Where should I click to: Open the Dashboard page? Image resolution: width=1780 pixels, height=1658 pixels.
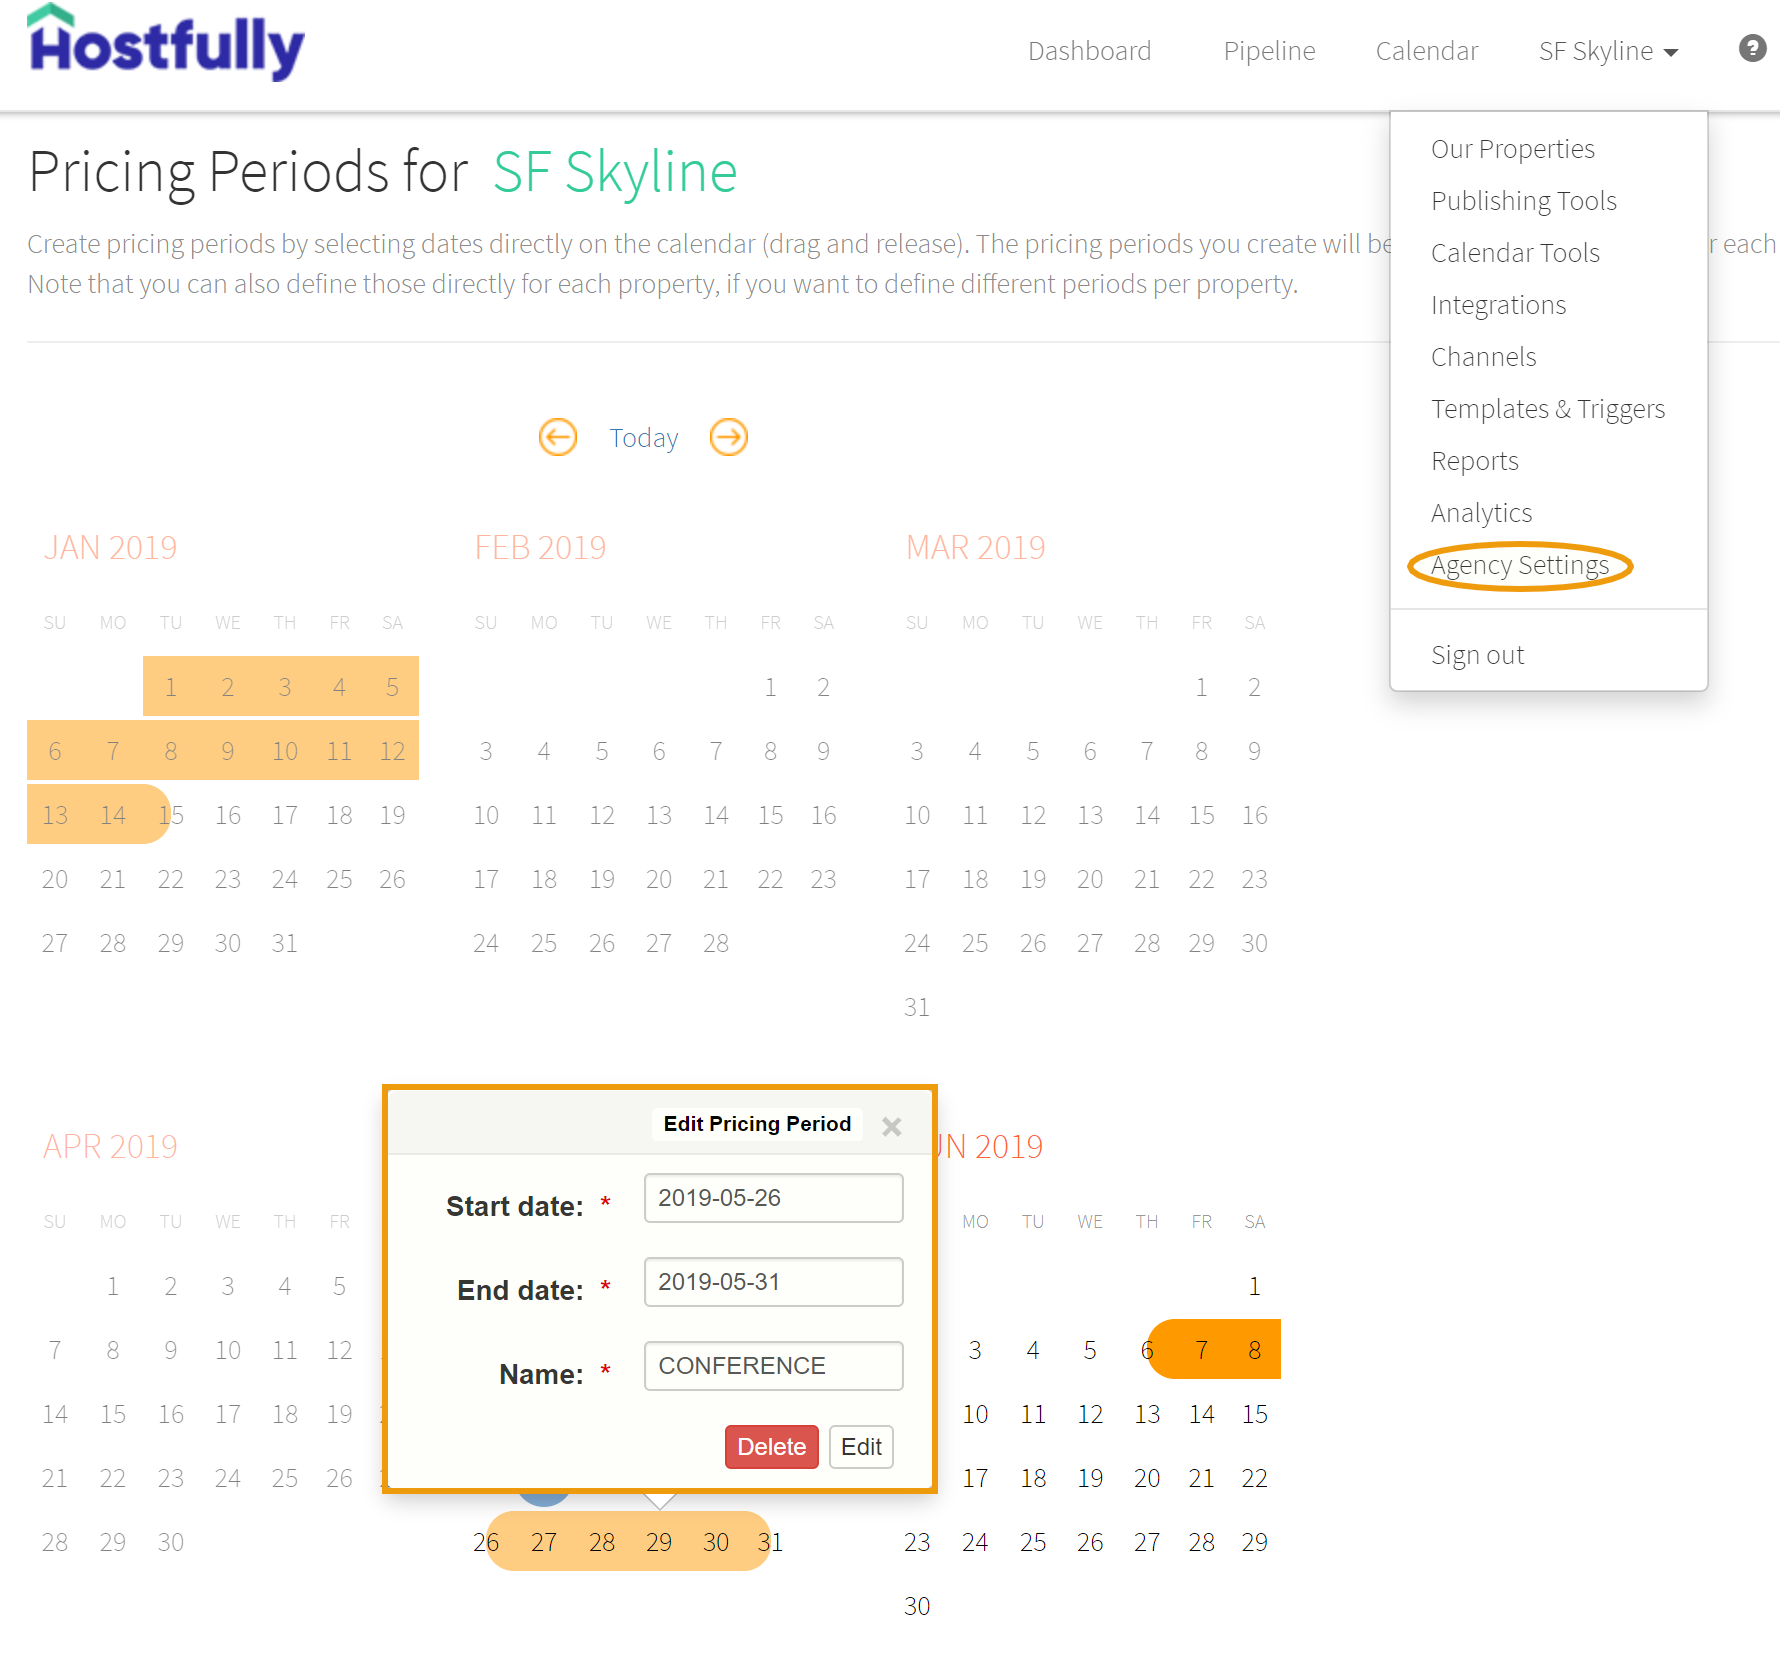[1089, 51]
